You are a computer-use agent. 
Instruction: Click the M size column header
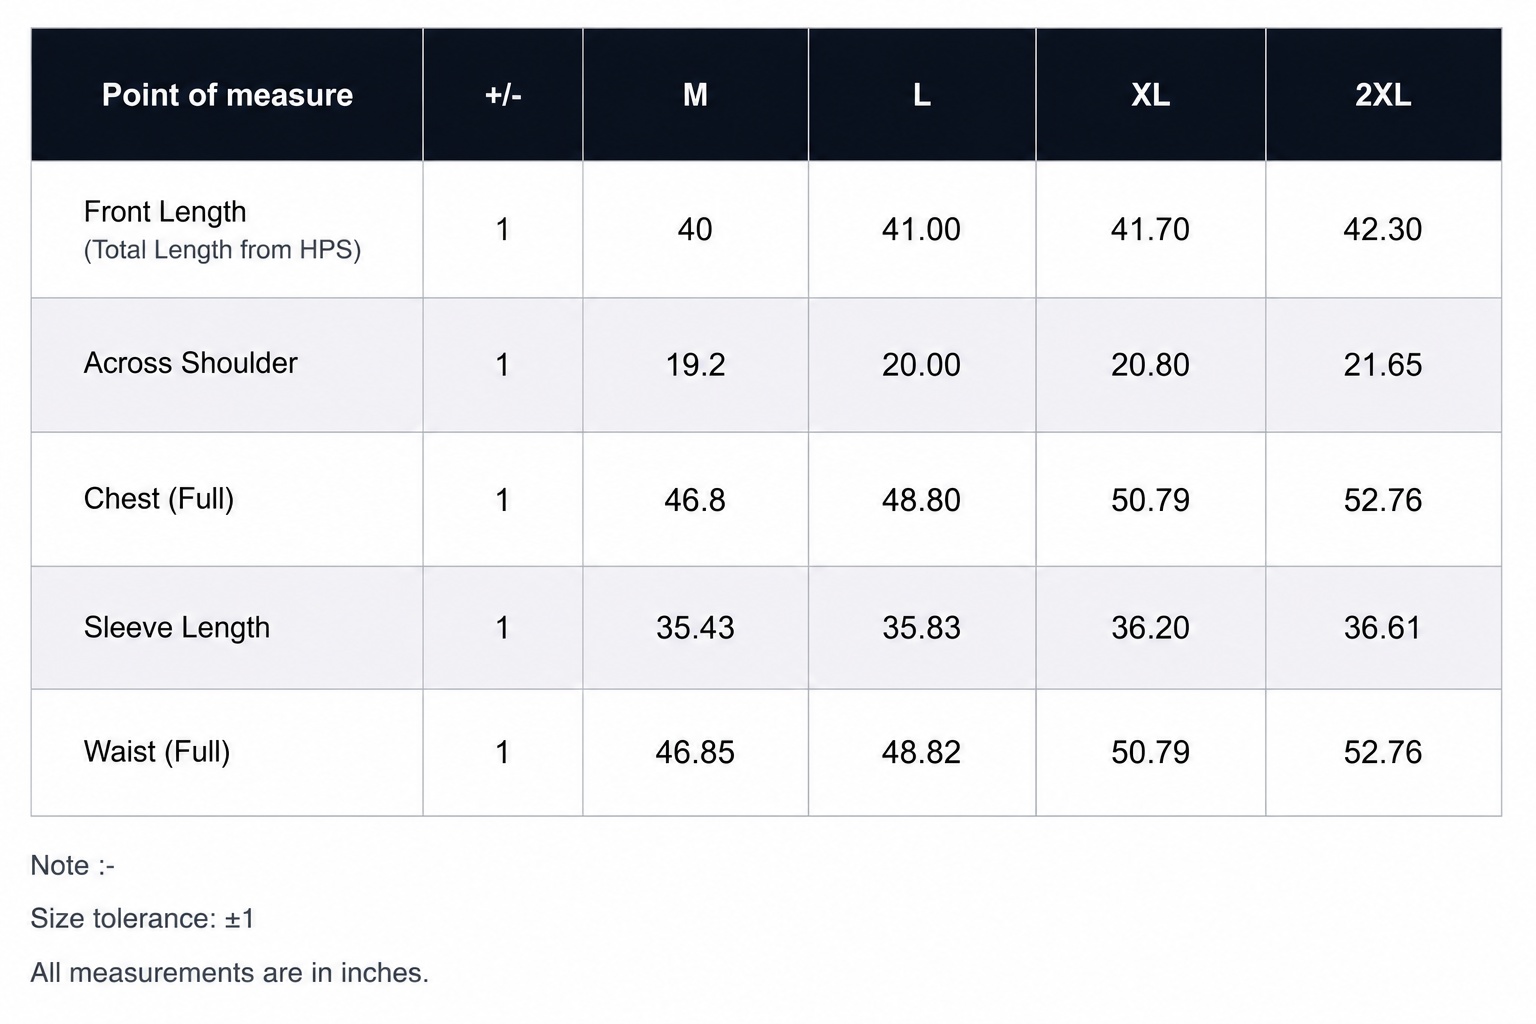point(695,95)
